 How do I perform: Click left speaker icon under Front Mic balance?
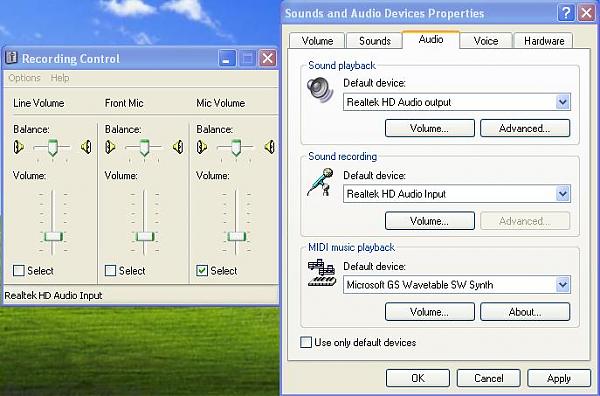[110, 147]
